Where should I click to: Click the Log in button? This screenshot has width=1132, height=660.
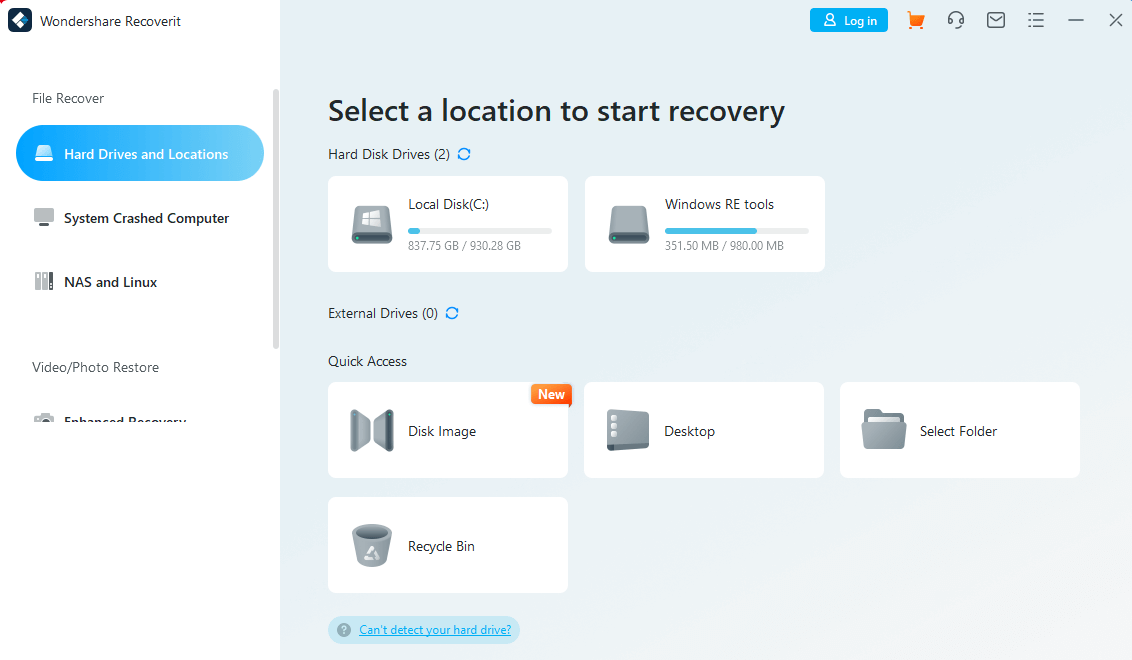pos(848,19)
